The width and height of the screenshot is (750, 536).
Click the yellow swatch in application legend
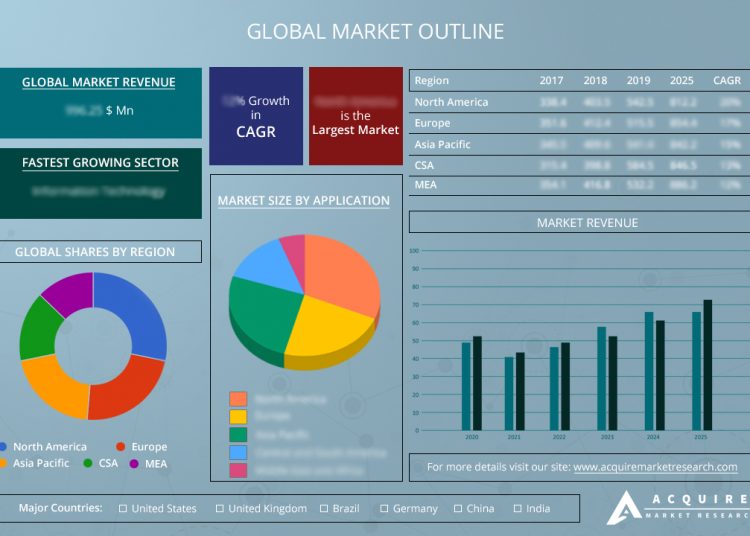(x=238, y=417)
